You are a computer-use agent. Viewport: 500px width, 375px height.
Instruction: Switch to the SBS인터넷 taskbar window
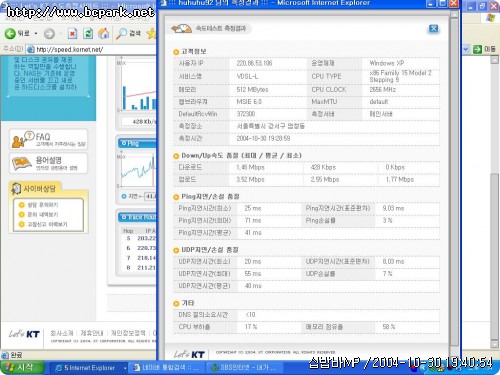(x=245, y=368)
